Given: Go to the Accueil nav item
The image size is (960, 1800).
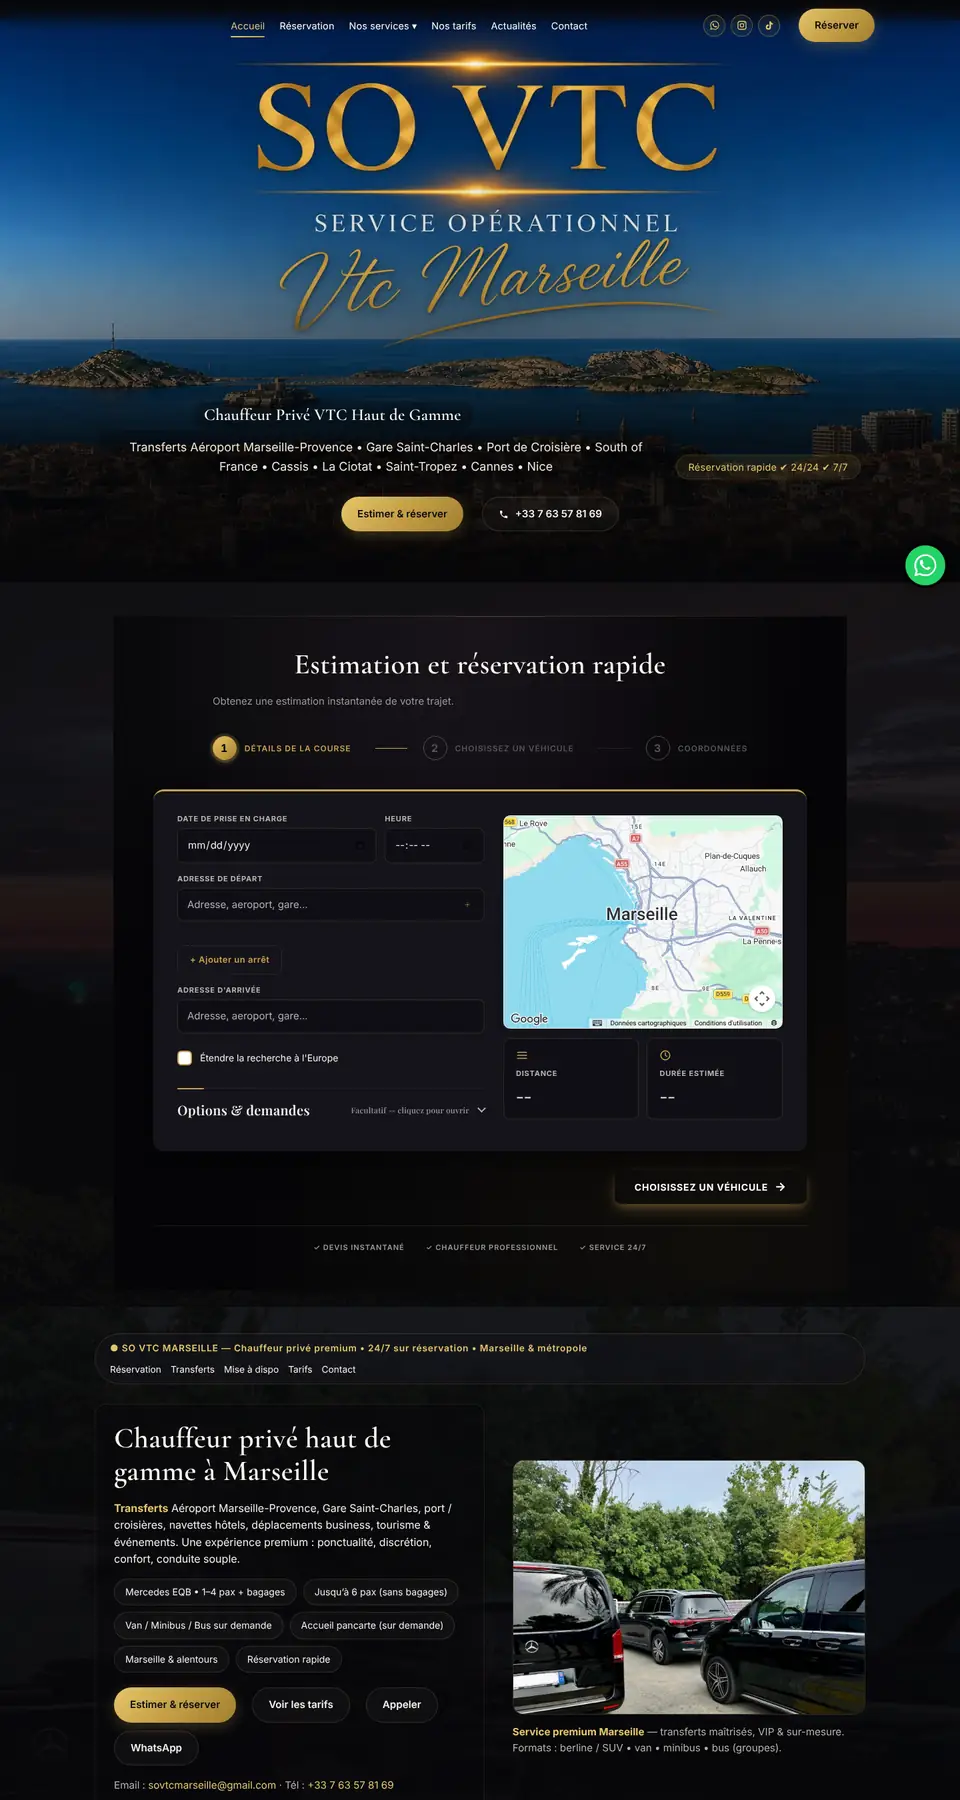Looking at the screenshot, I should (x=248, y=26).
